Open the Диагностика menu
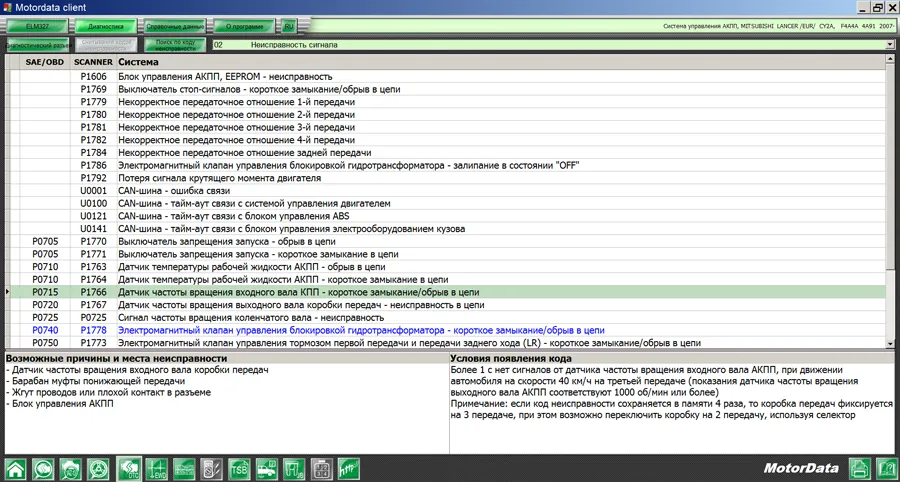 point(106,26)
